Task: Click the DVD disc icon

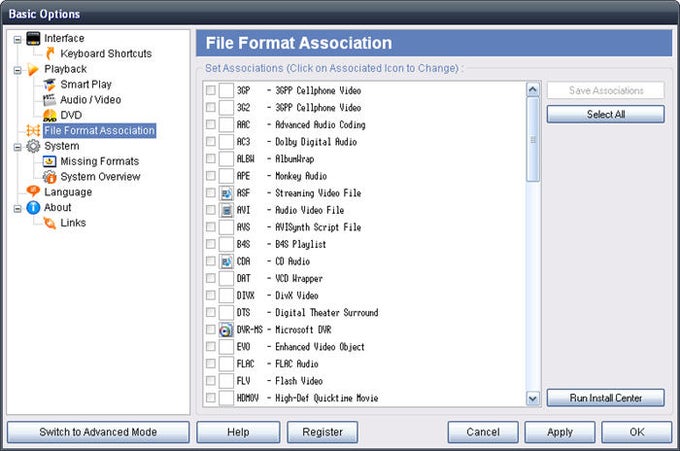Action: coord(50,115)
